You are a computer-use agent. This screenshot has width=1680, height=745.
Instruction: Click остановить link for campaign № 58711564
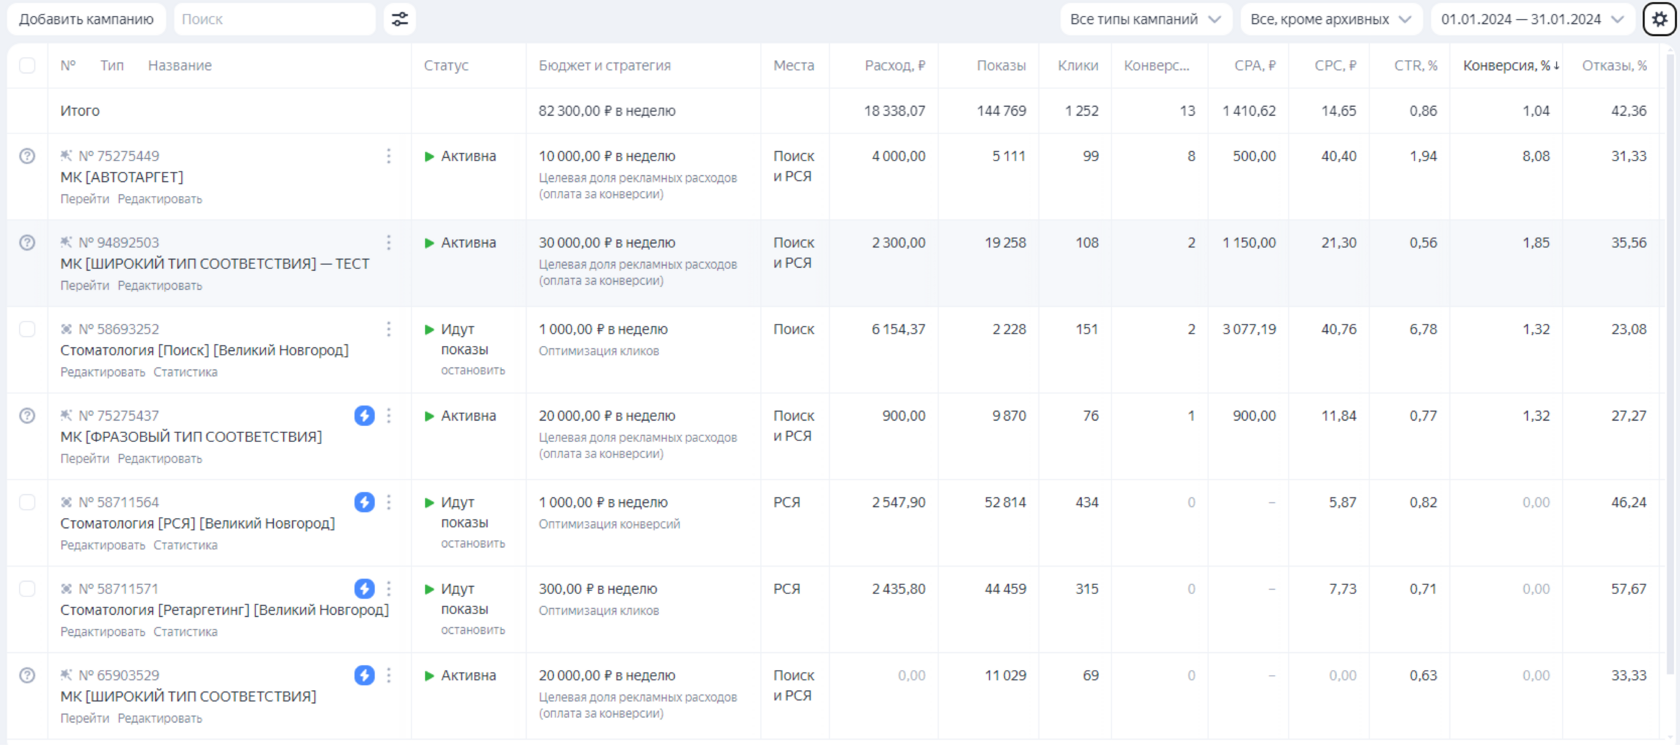coord(473,544)
